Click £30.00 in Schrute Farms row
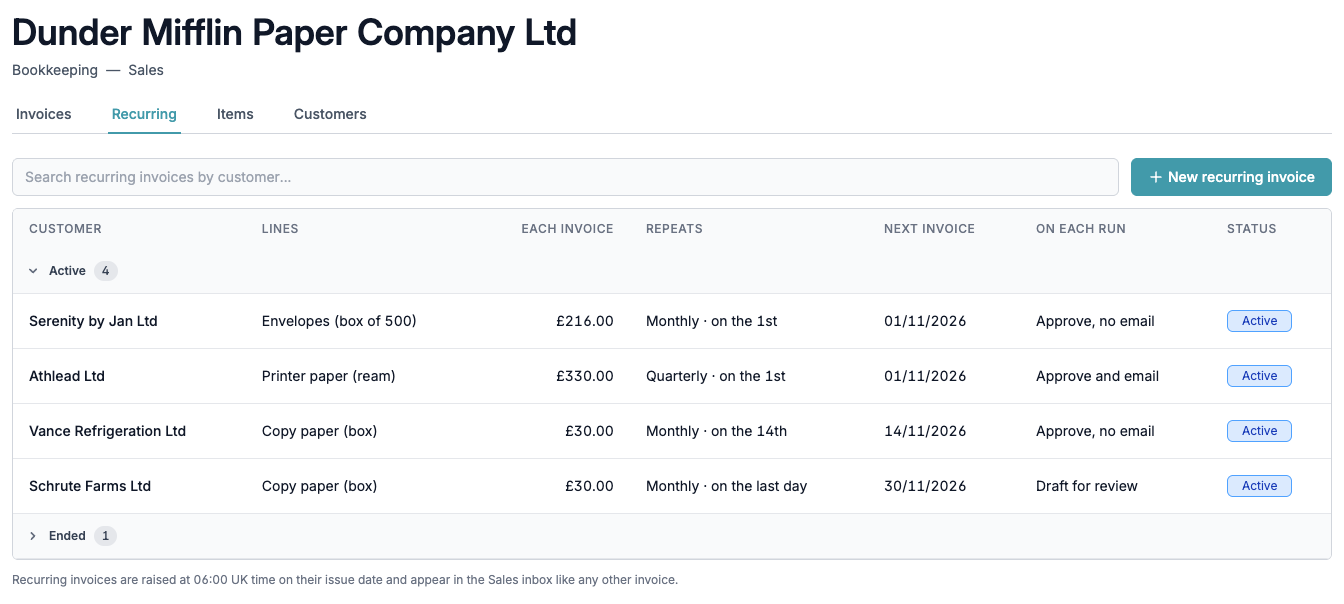Screen dimensions: 1344x604 point(589,486)
